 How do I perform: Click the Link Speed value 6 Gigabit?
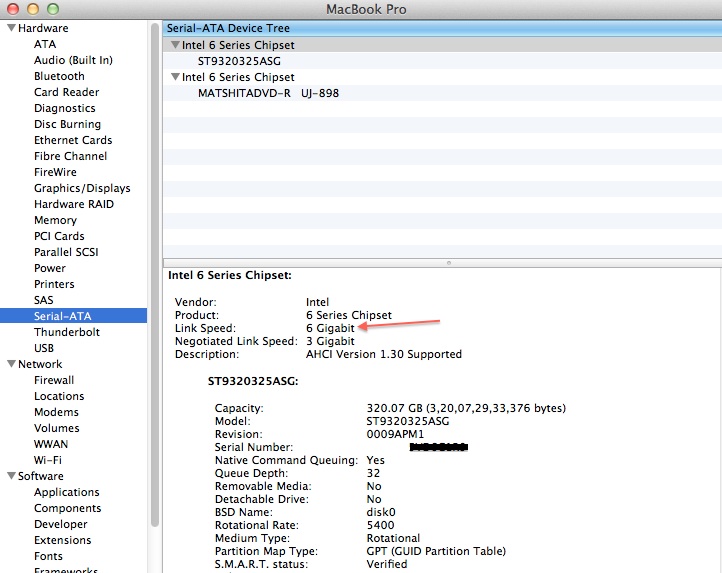point(331,328)
